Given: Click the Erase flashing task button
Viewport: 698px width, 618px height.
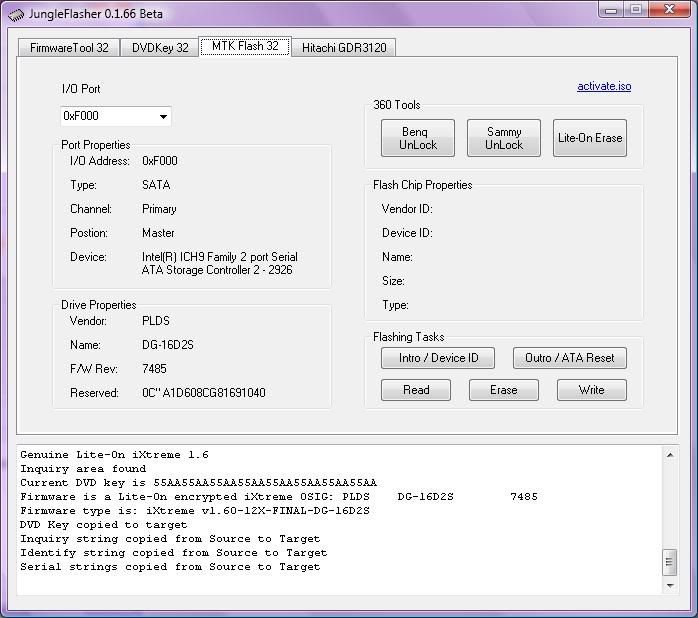Looking at the screenshot, I should [504, 390].
